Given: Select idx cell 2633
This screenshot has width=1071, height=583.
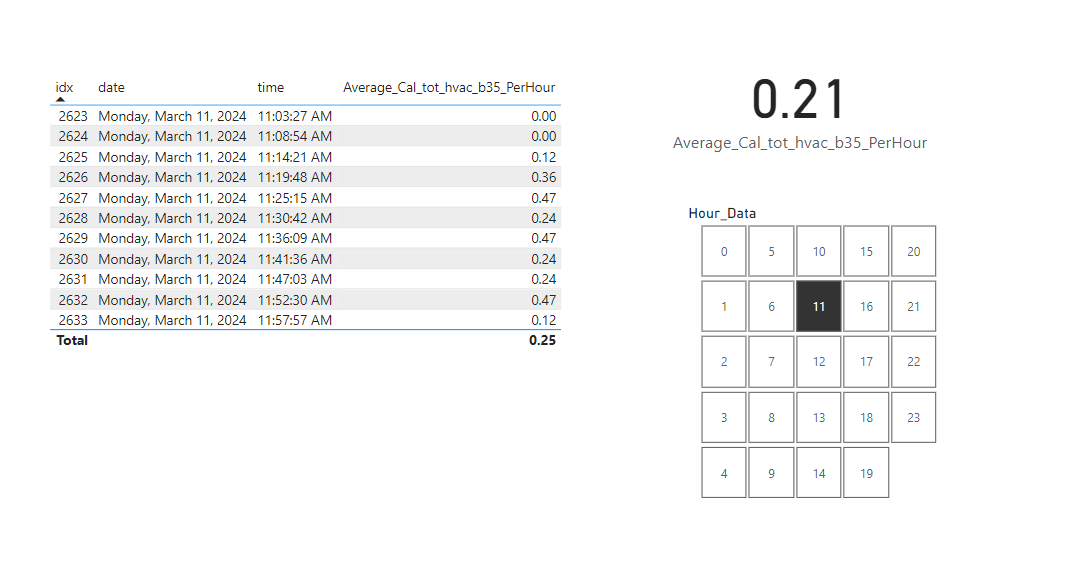Looking at the screenshot, I should click(73, 320).
